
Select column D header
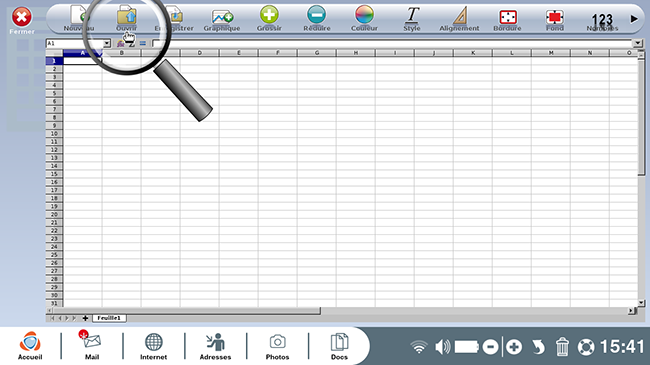click(200, 53)
